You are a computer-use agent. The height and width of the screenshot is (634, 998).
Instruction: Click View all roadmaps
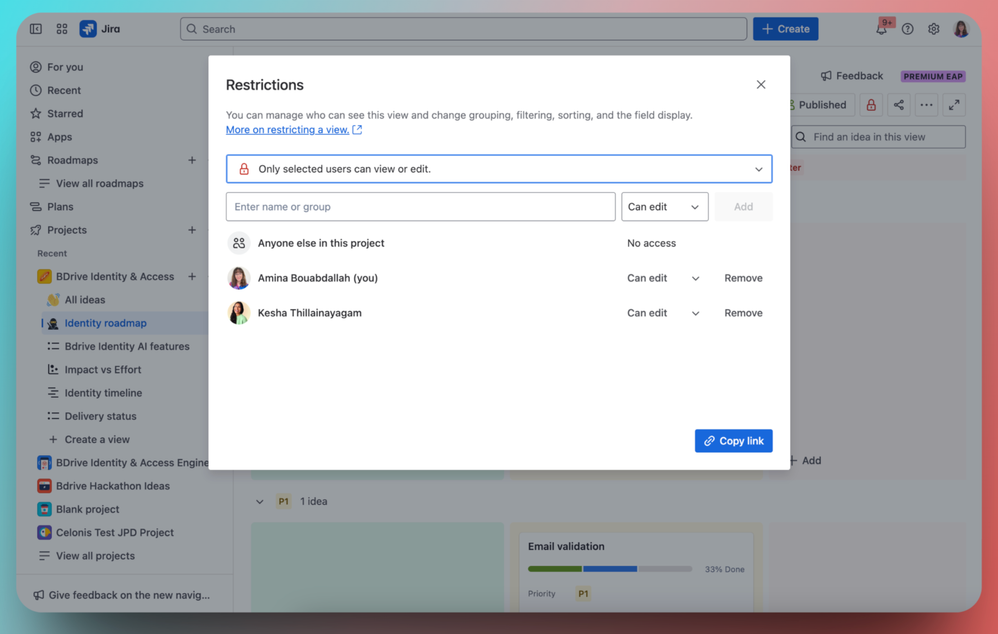coord(99,183)
